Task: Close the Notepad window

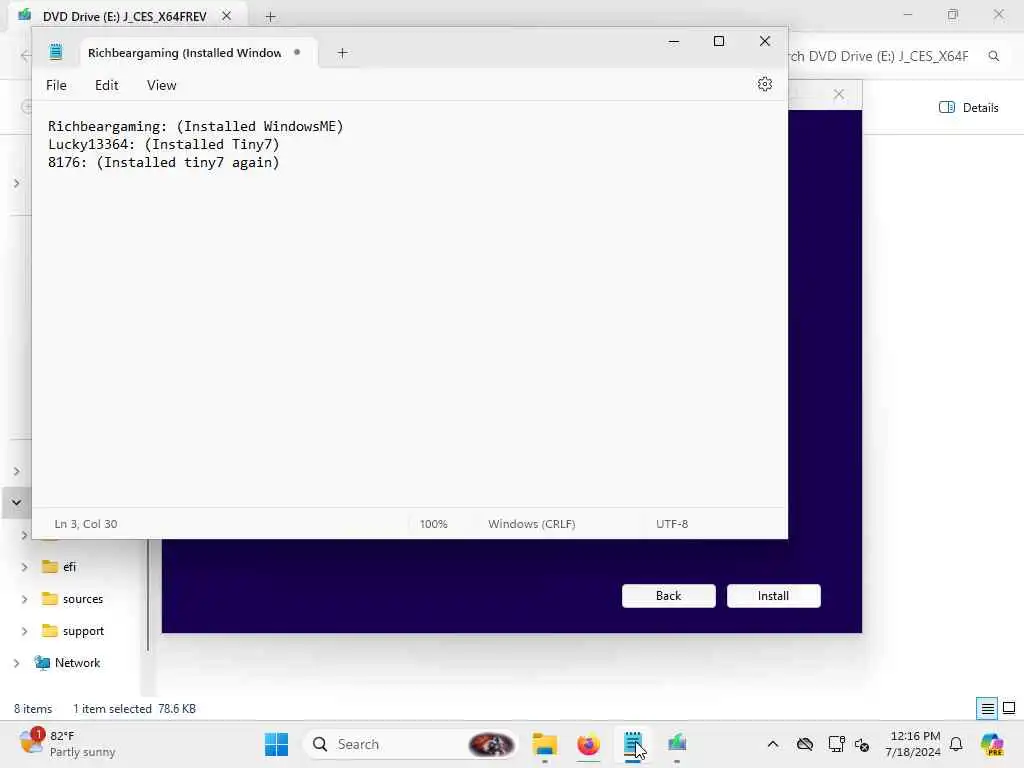Action: 765,41
